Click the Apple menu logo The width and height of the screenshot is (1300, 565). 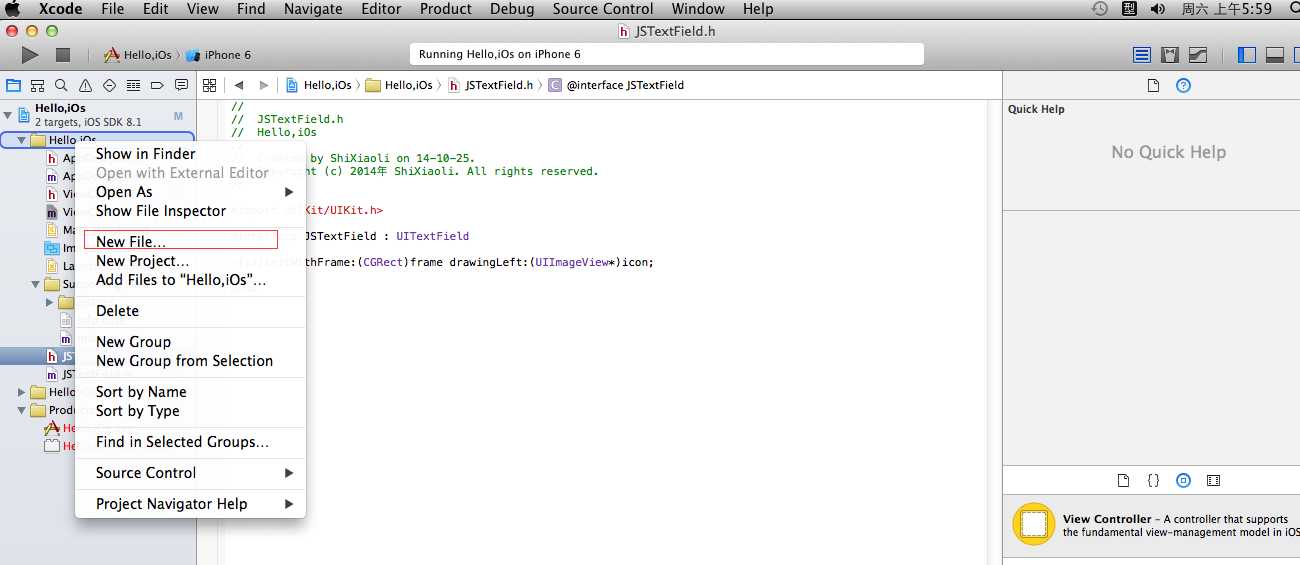pos(14,9)
